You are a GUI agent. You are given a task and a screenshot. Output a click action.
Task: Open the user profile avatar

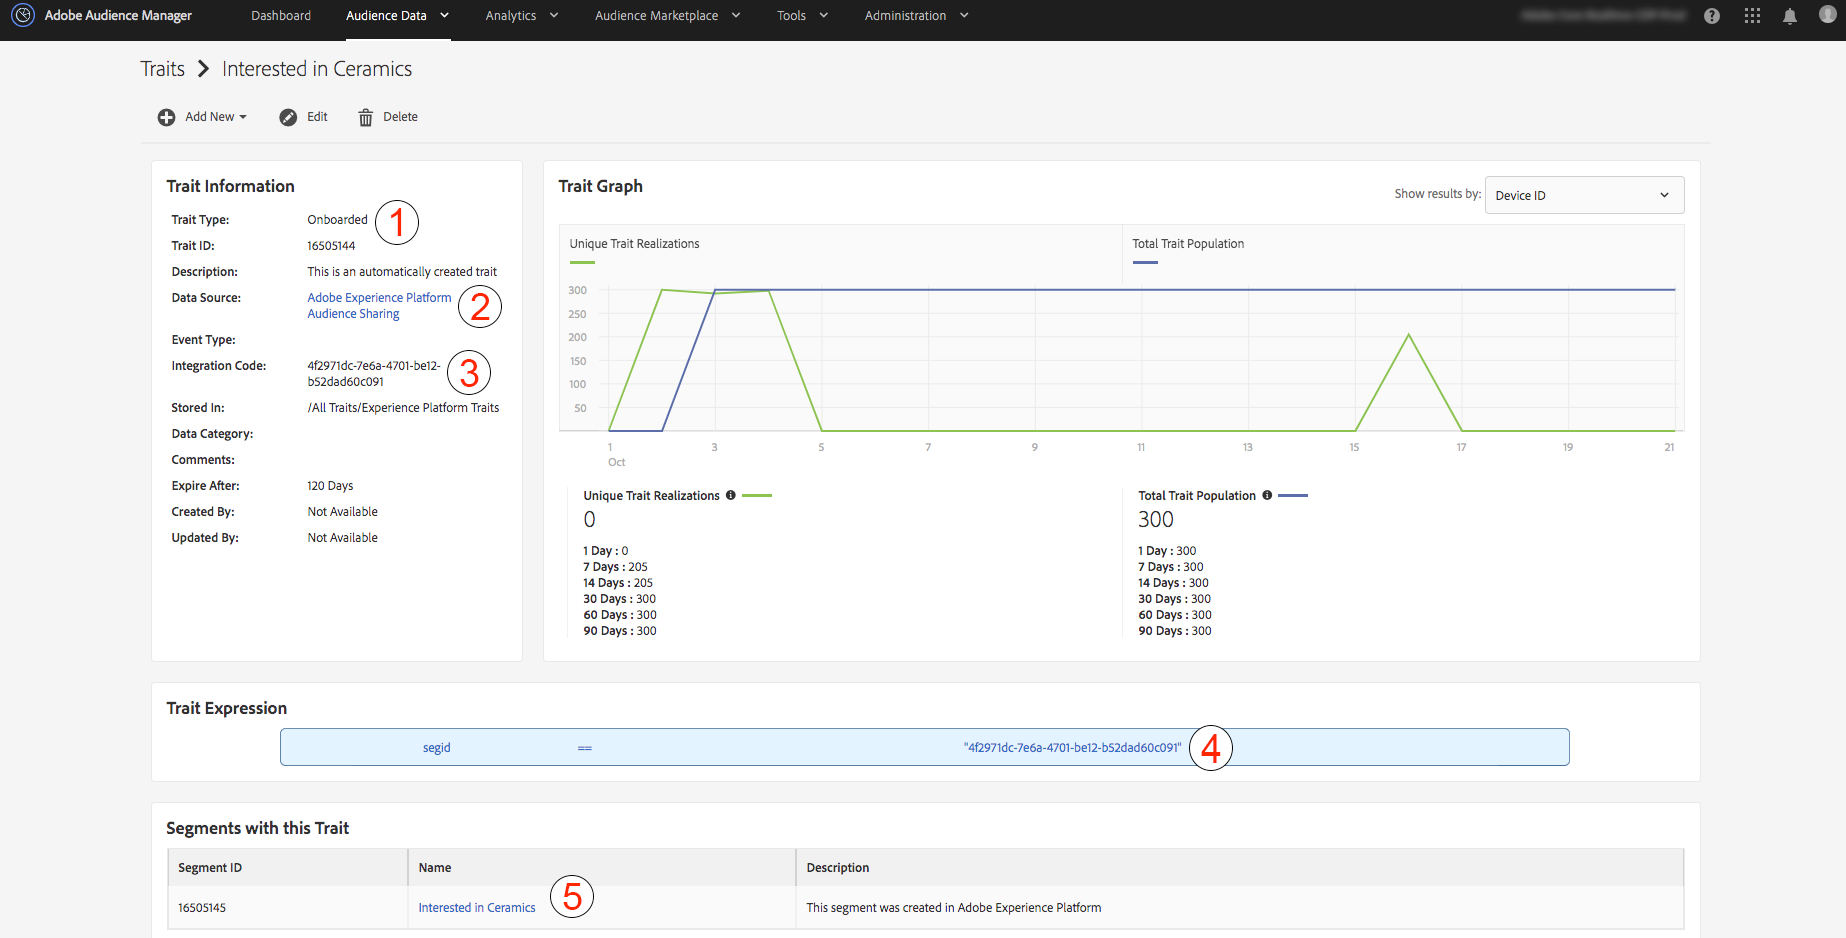[1828, 15]
